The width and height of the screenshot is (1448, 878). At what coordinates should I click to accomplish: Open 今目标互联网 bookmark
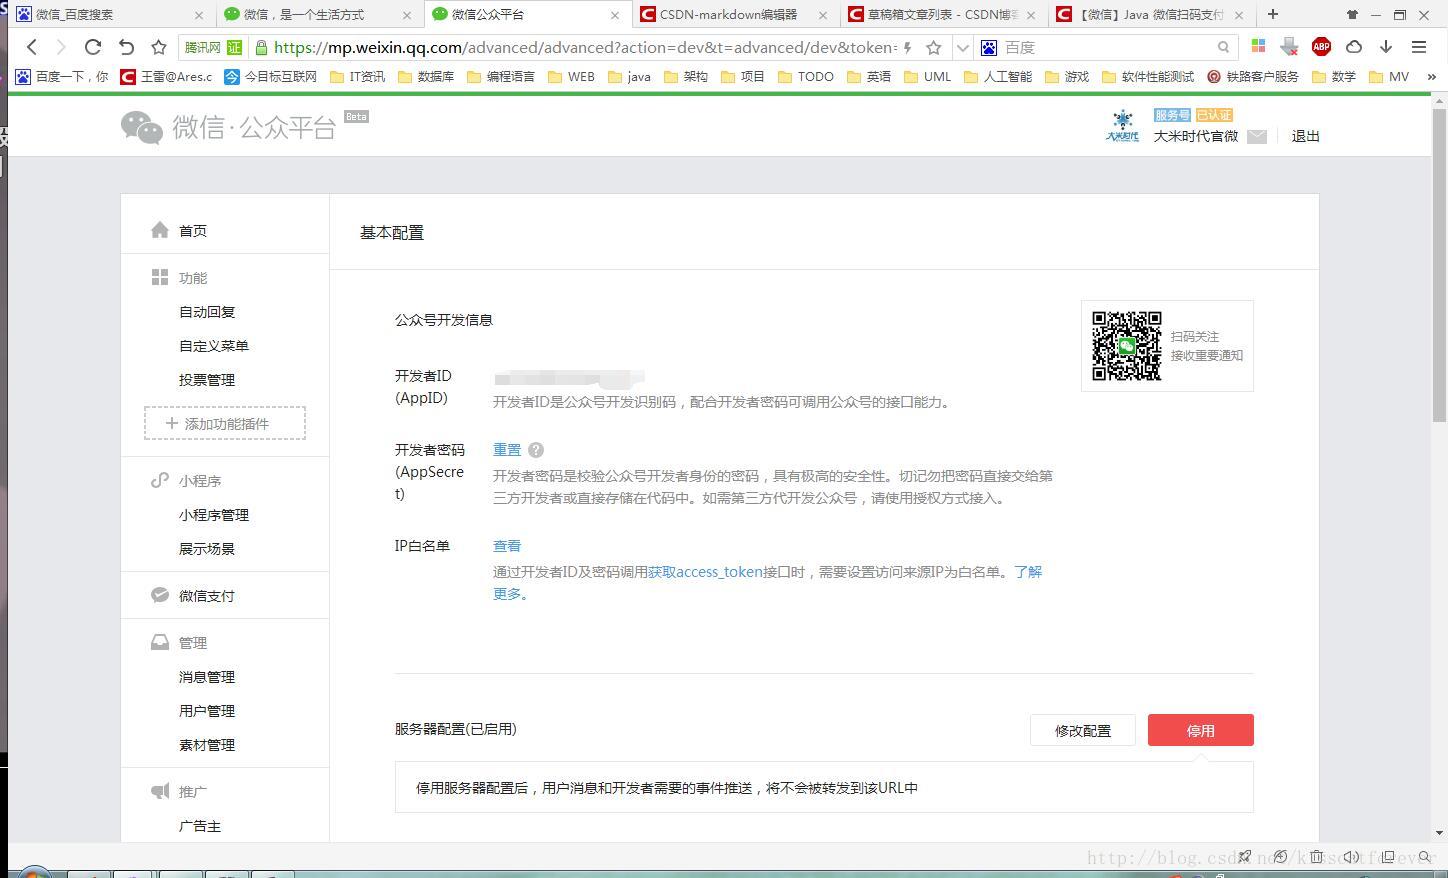pos(271,76)
